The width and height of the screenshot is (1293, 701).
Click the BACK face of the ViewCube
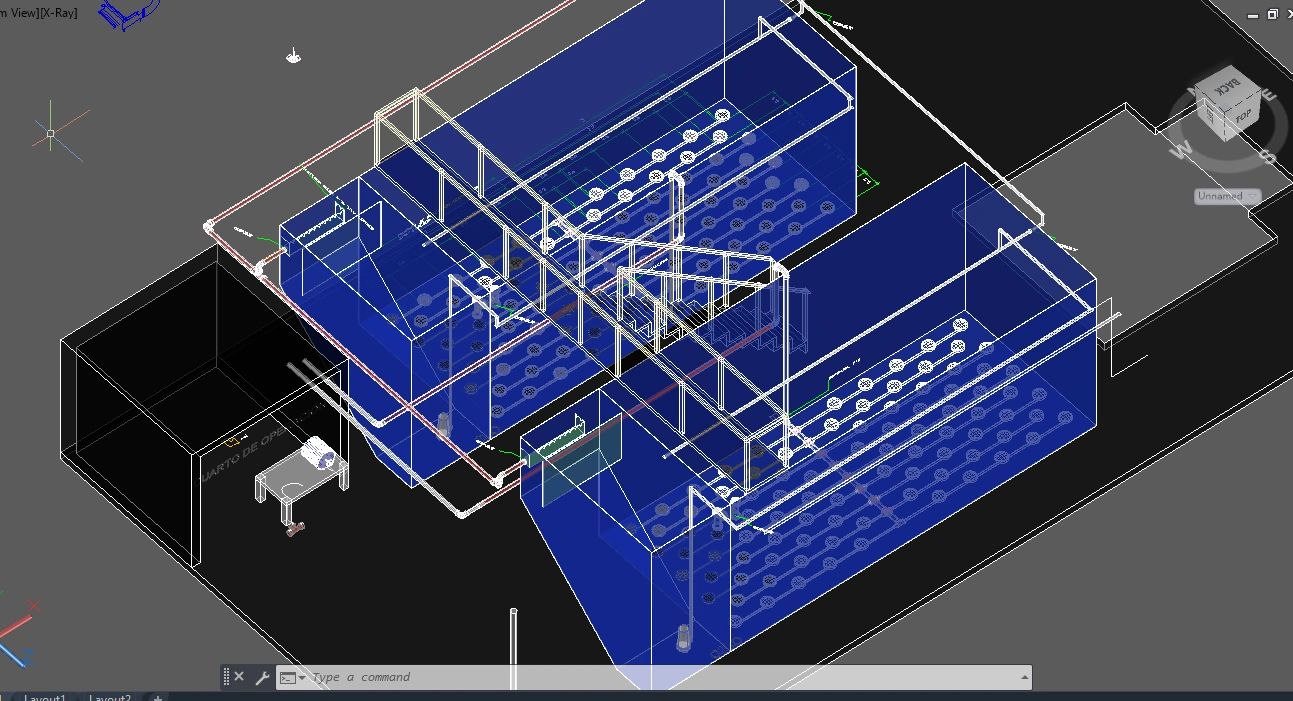(x=1227, y=86)
